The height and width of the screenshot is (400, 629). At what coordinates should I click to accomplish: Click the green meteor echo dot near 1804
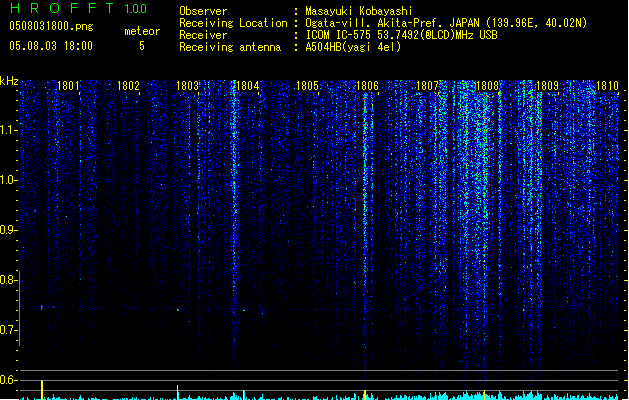(x=244, y=310)
